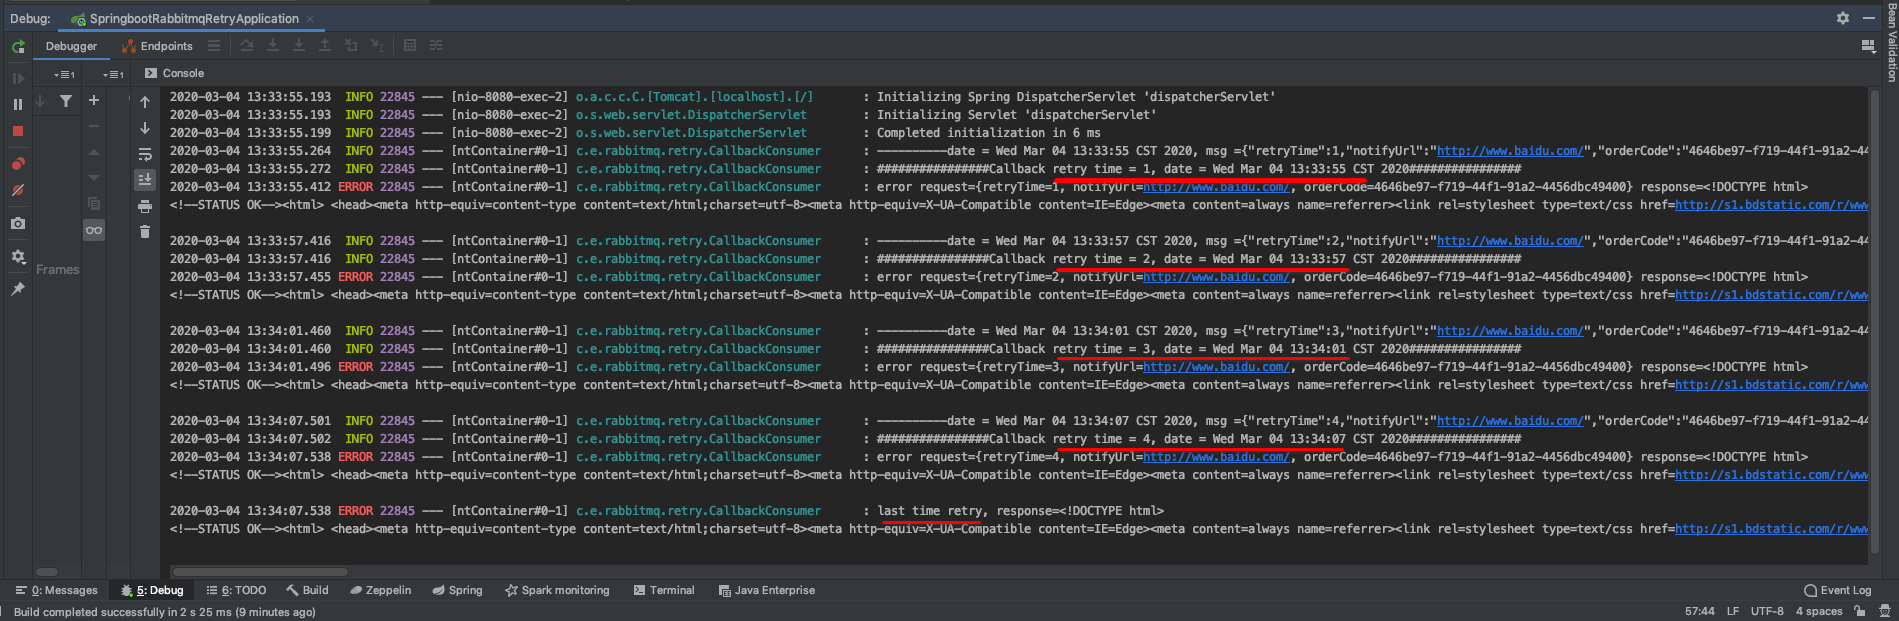Click the Print console icon
1899x621 pixels.
pyautogui.click(x=145, y=206)
